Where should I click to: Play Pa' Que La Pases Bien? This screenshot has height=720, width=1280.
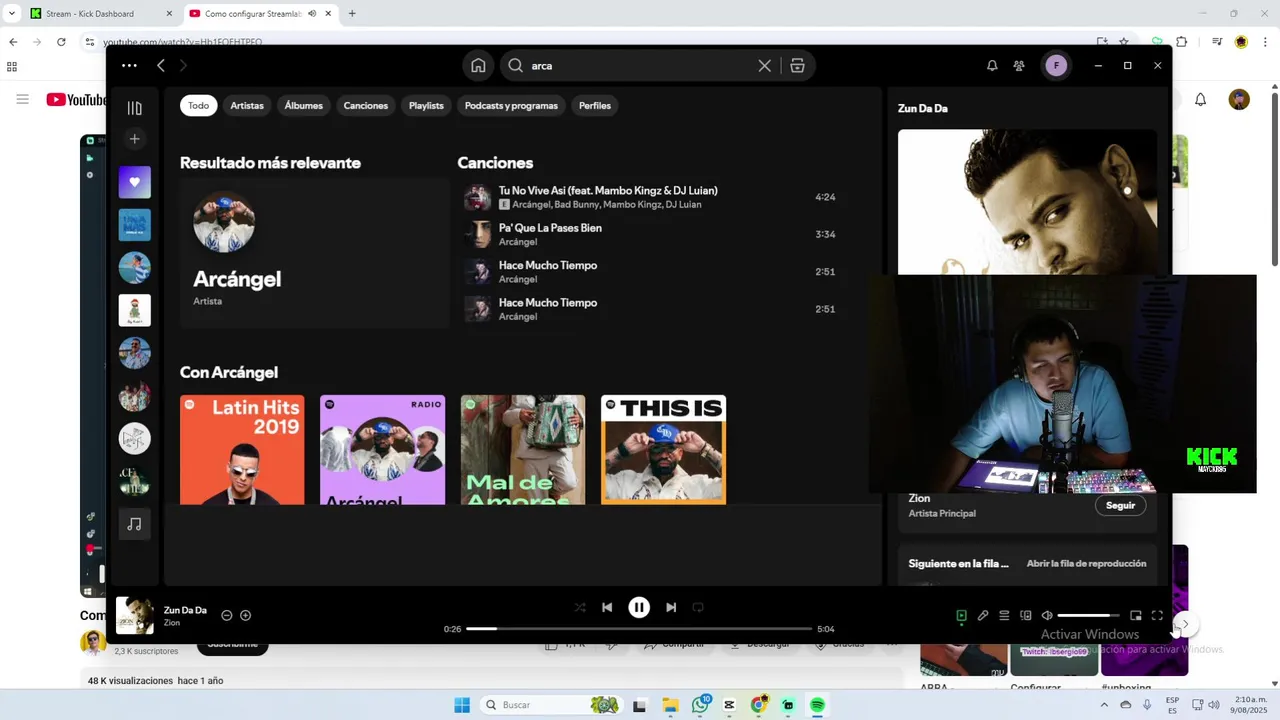click(x=650, y=234)
